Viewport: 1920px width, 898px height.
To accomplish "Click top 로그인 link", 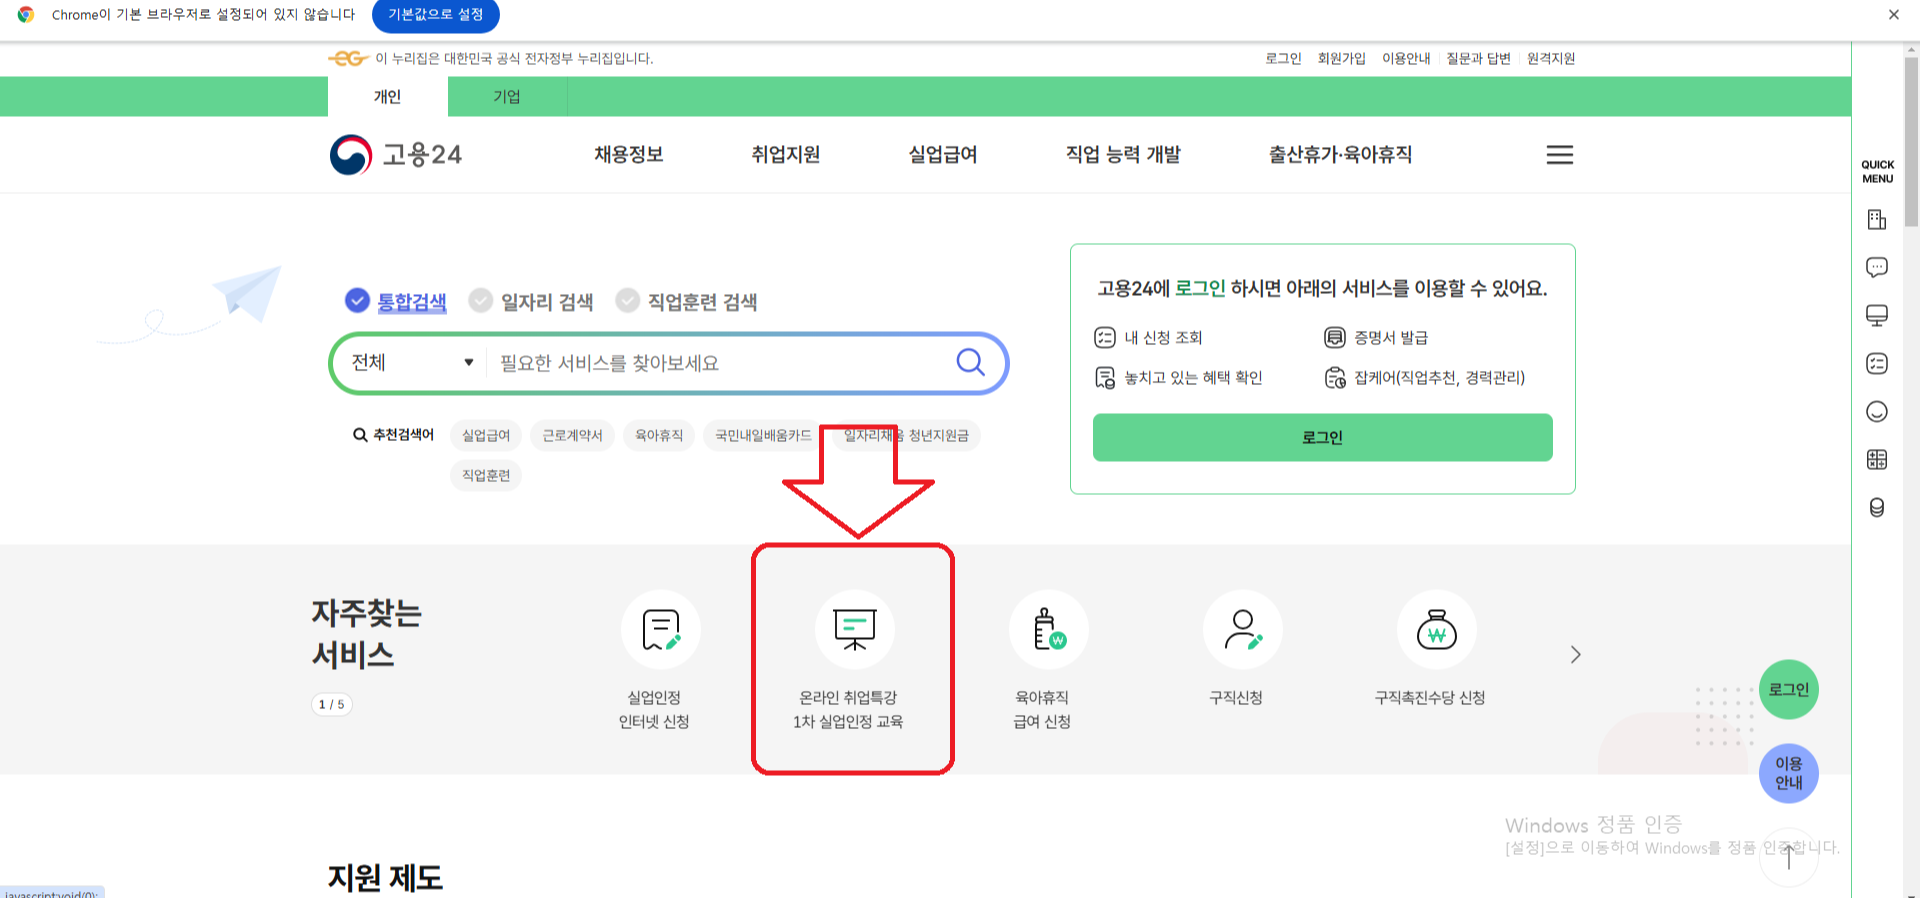I will coord(1283,58).
